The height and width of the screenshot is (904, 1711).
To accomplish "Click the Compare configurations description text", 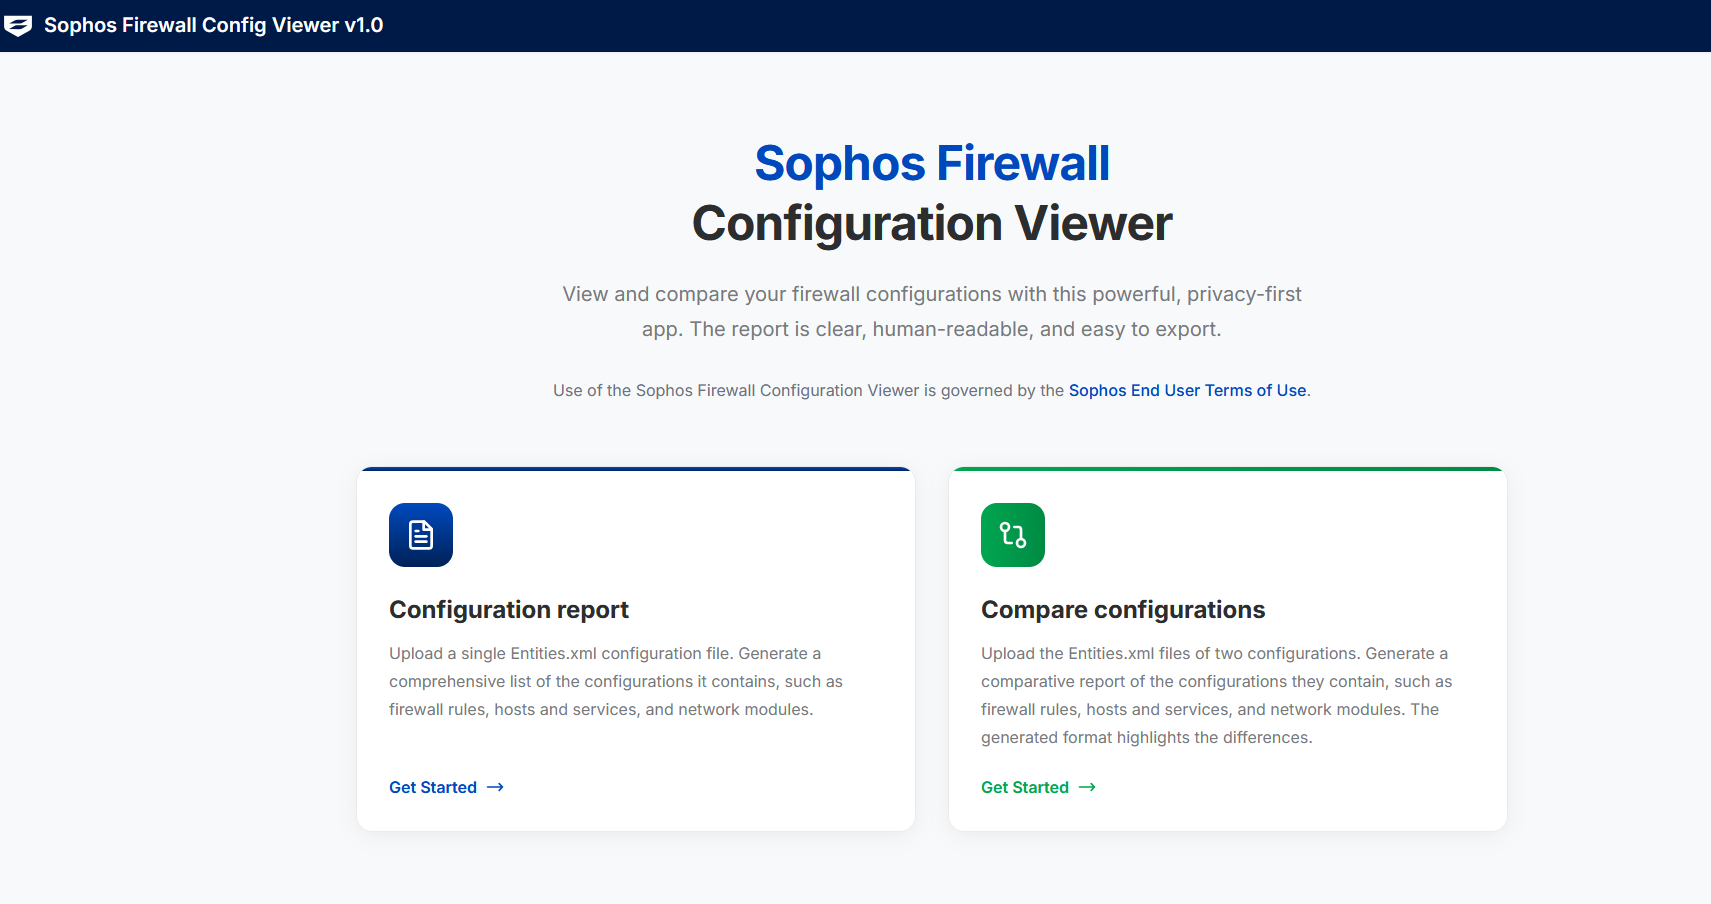I will coord(1216,695).
